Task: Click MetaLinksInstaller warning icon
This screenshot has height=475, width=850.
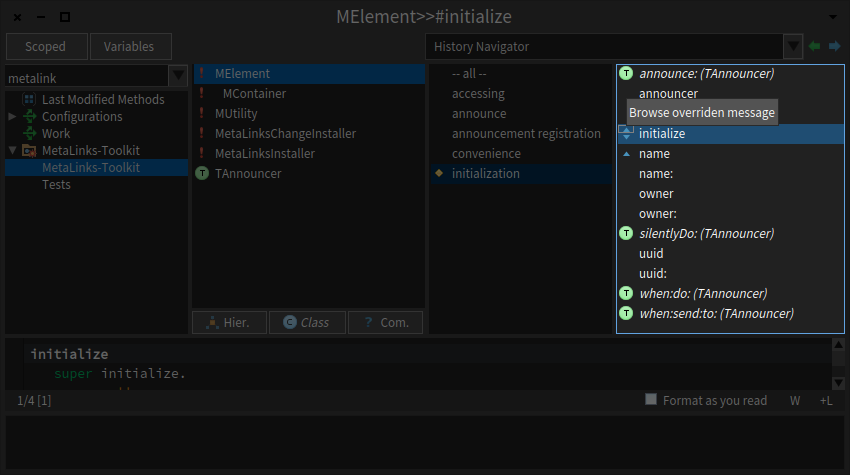Action: coord(202,153)
